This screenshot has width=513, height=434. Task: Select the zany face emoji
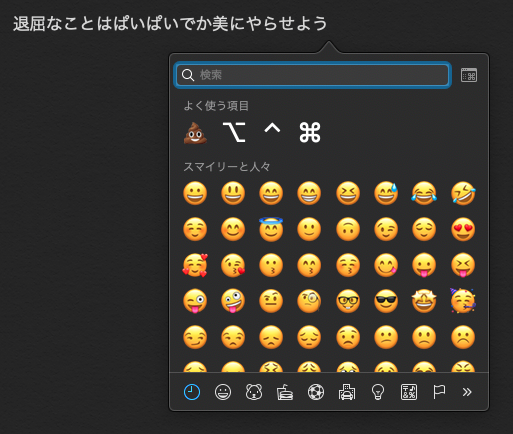pos(233,301)
